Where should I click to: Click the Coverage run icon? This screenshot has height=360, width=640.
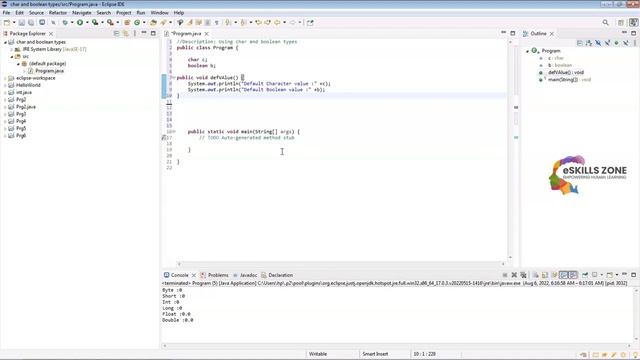(x=95, y=22)
